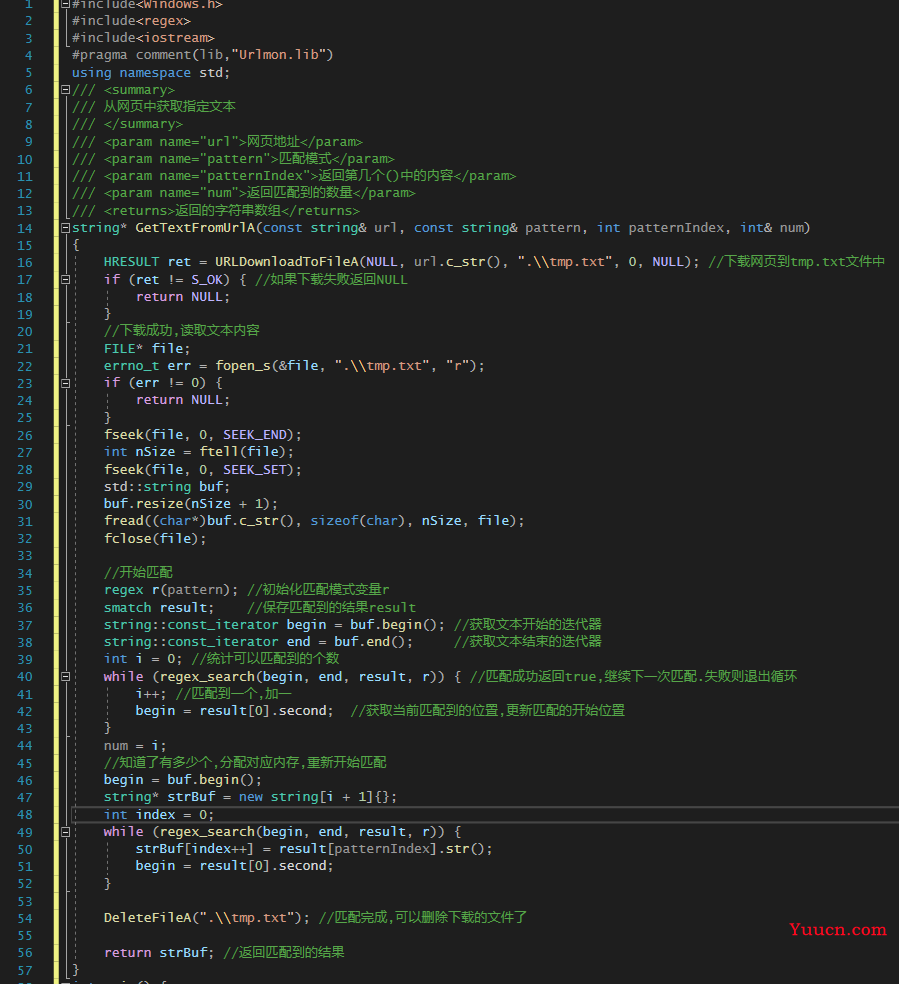Viewport: 899px width, 984px height.
Task: Click the URLDownloadToFileA call on line 16
Action: click(402, 262)
